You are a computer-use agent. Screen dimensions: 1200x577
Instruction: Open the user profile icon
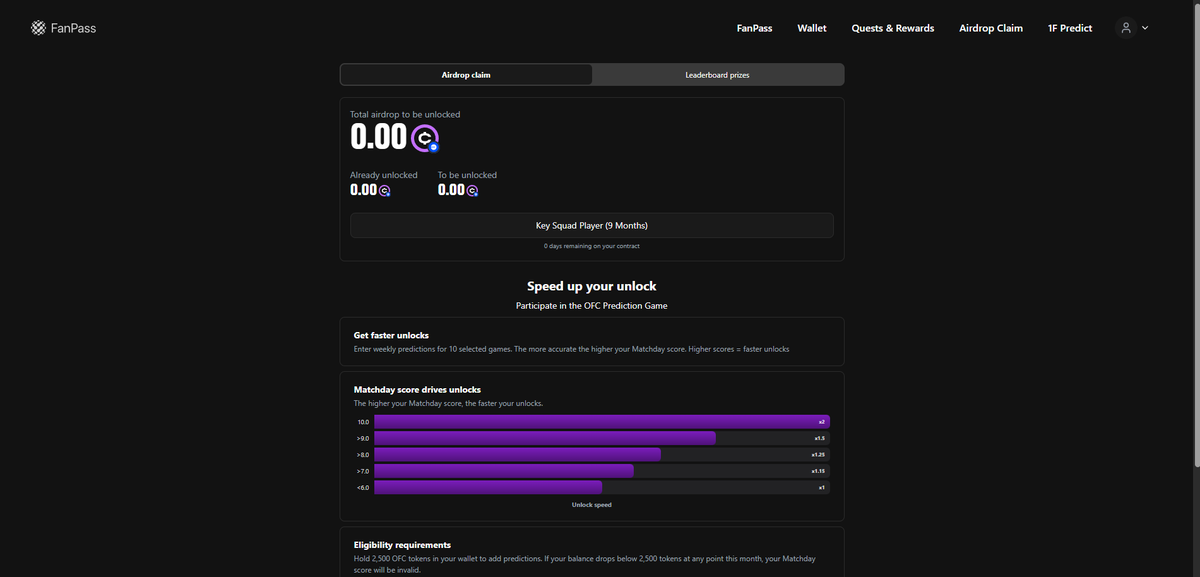pyautogui.click(x=1126, y=28)
